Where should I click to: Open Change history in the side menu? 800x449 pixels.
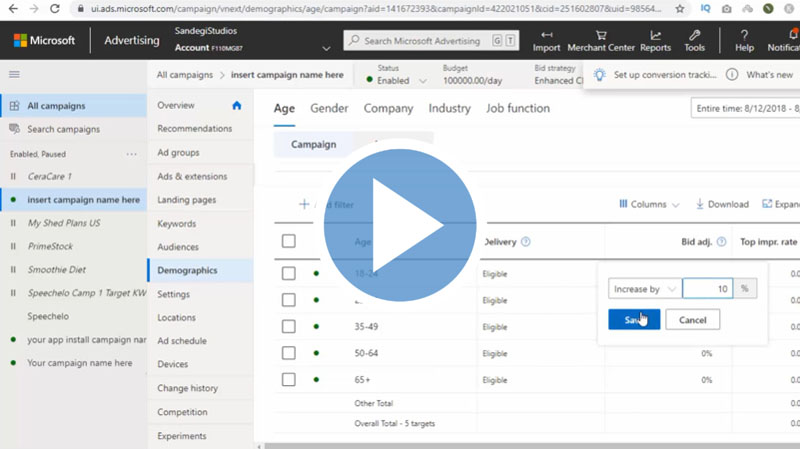[187, 388]
